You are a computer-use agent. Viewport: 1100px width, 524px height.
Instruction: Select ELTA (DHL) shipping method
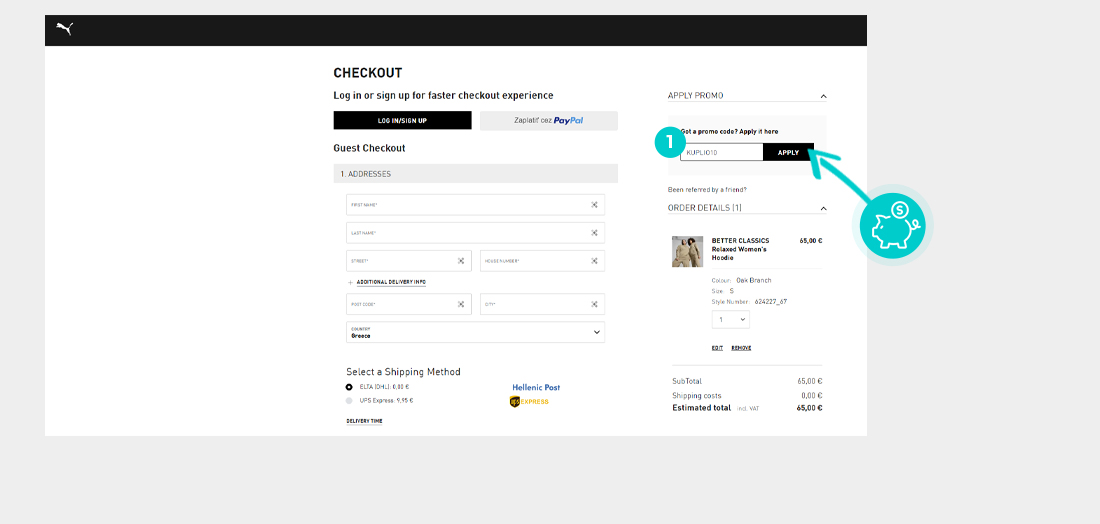pos(349,387)
